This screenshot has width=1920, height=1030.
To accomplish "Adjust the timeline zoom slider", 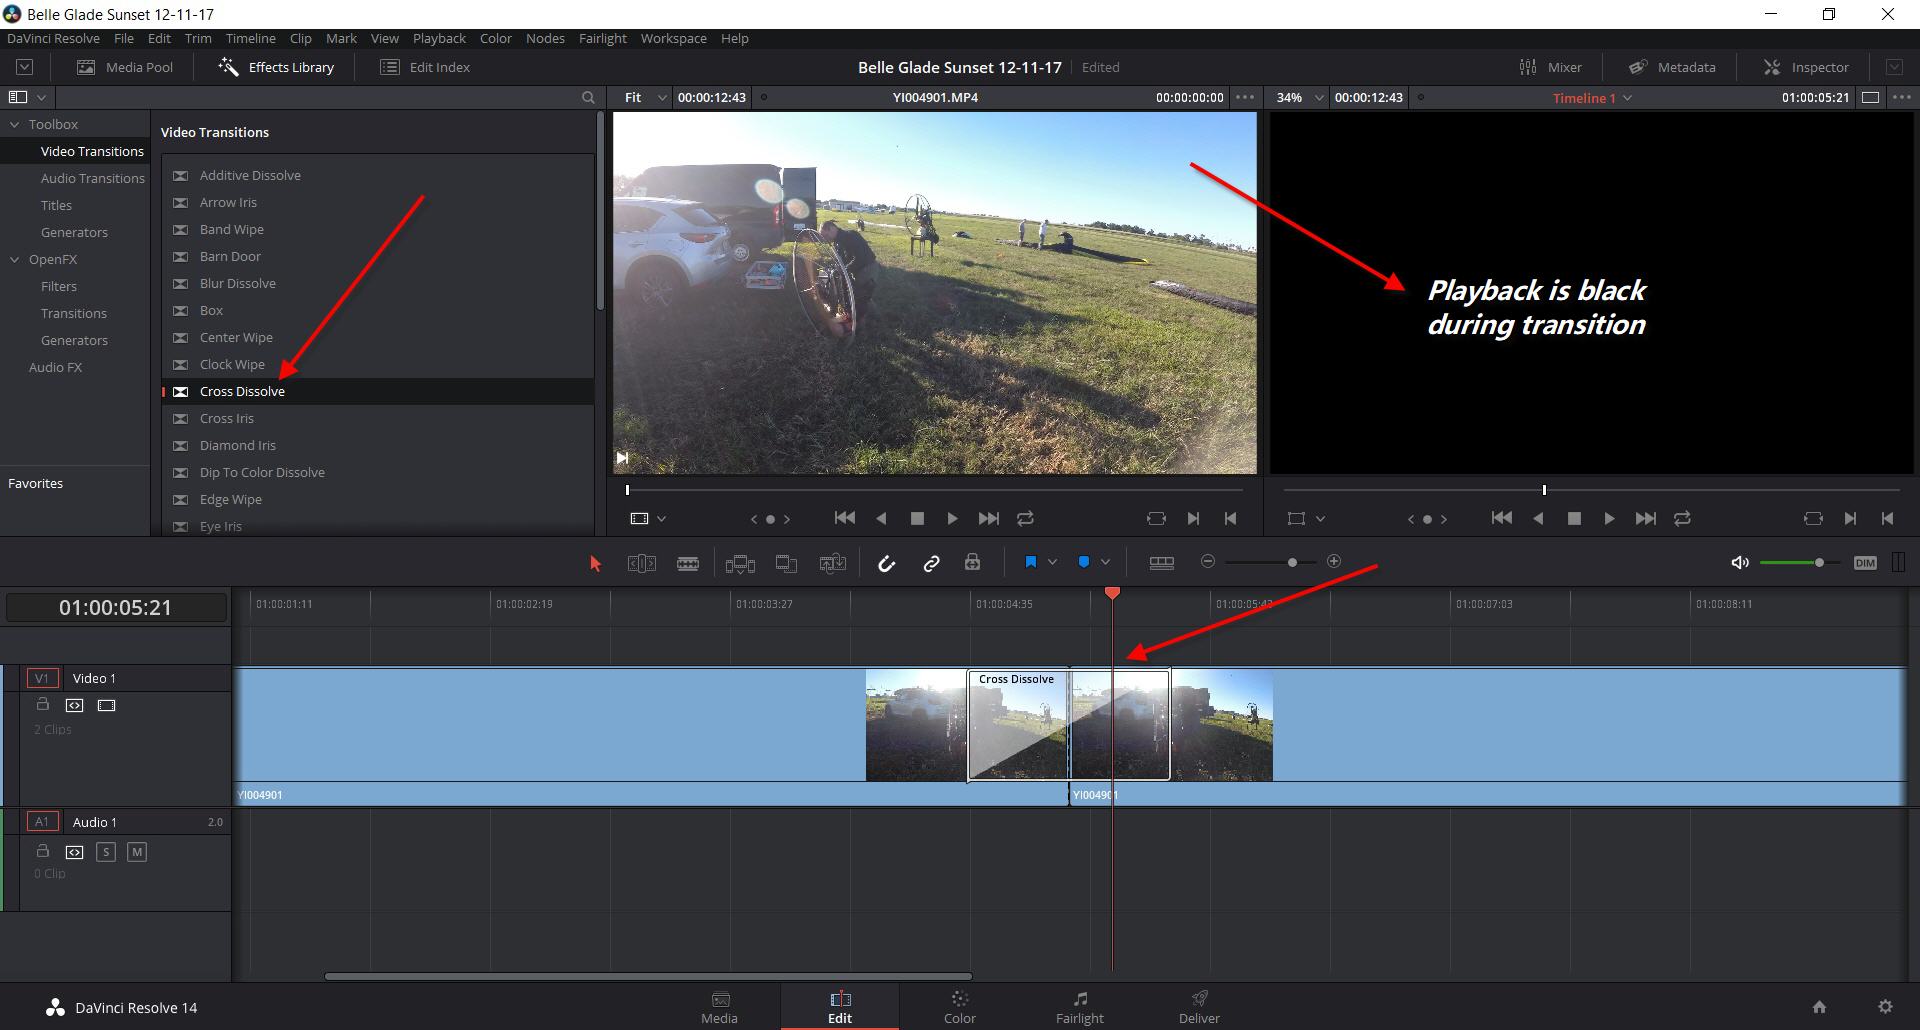I will (1292, 562).
